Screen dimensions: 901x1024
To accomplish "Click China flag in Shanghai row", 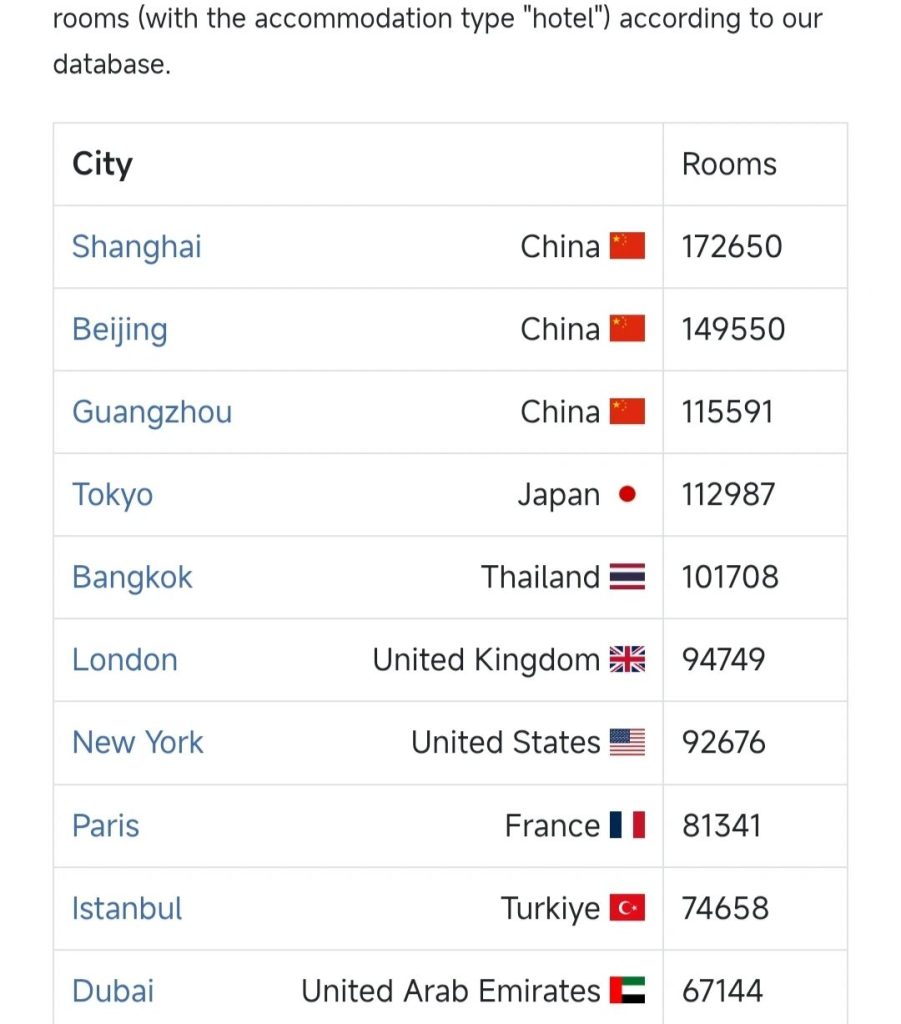I will point(627,246).
